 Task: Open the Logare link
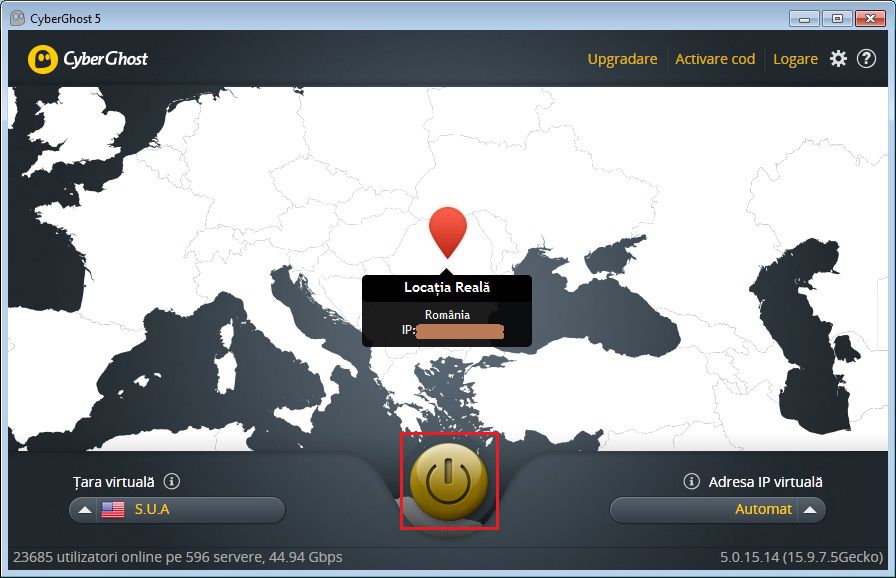795,59
